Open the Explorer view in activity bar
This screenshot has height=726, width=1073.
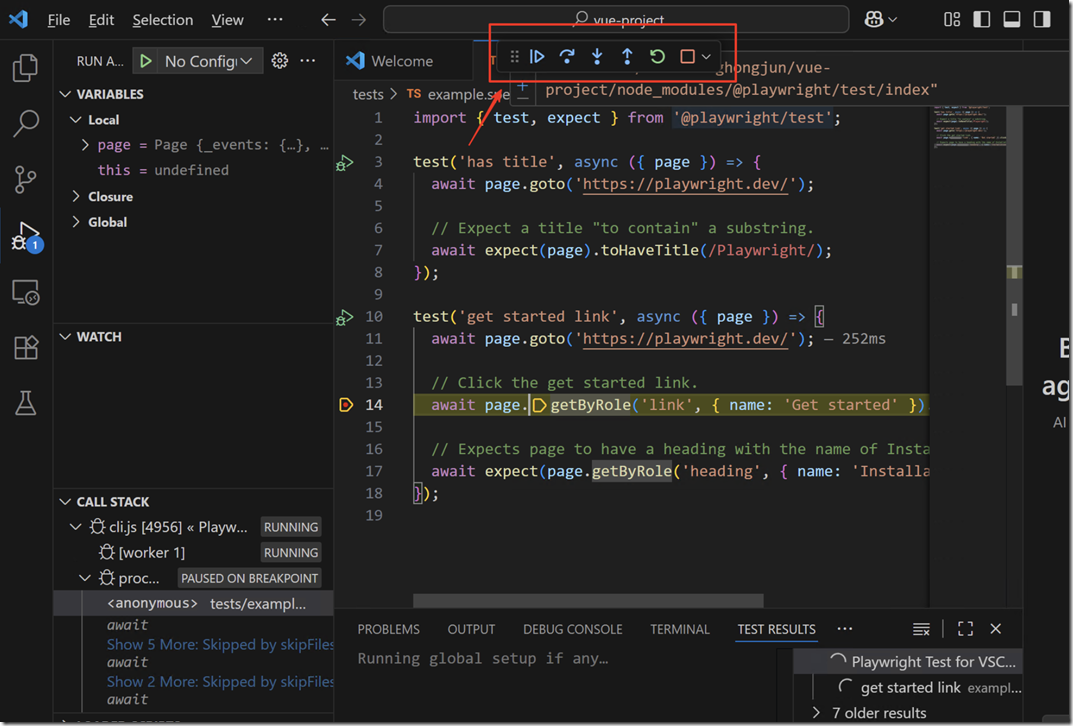point(25,68)
